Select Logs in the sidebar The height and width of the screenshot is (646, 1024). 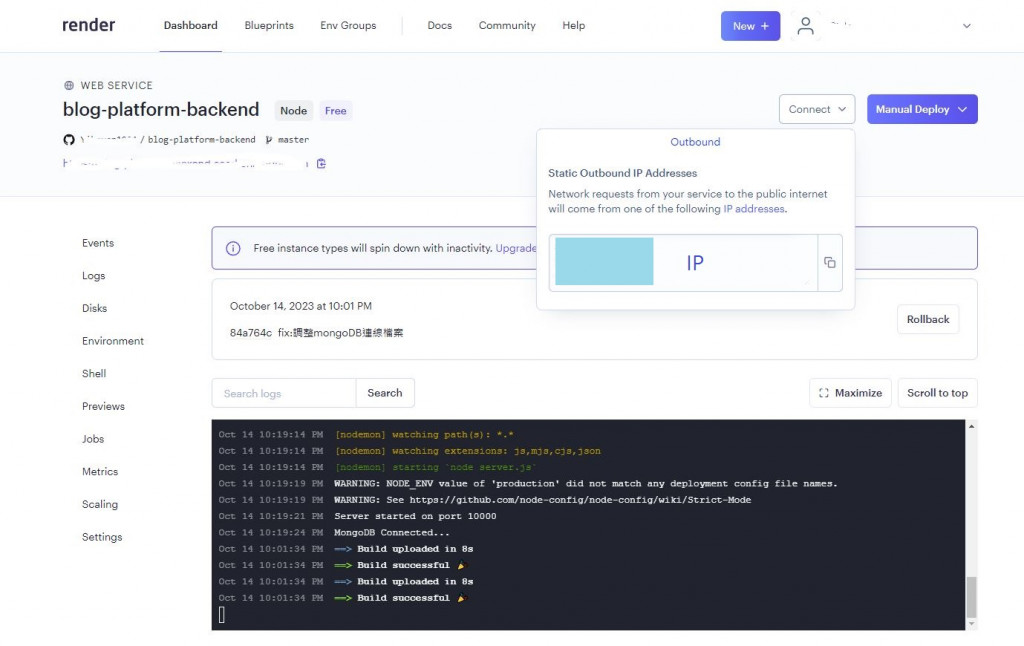pyautogui.click(x=93, y=276)
